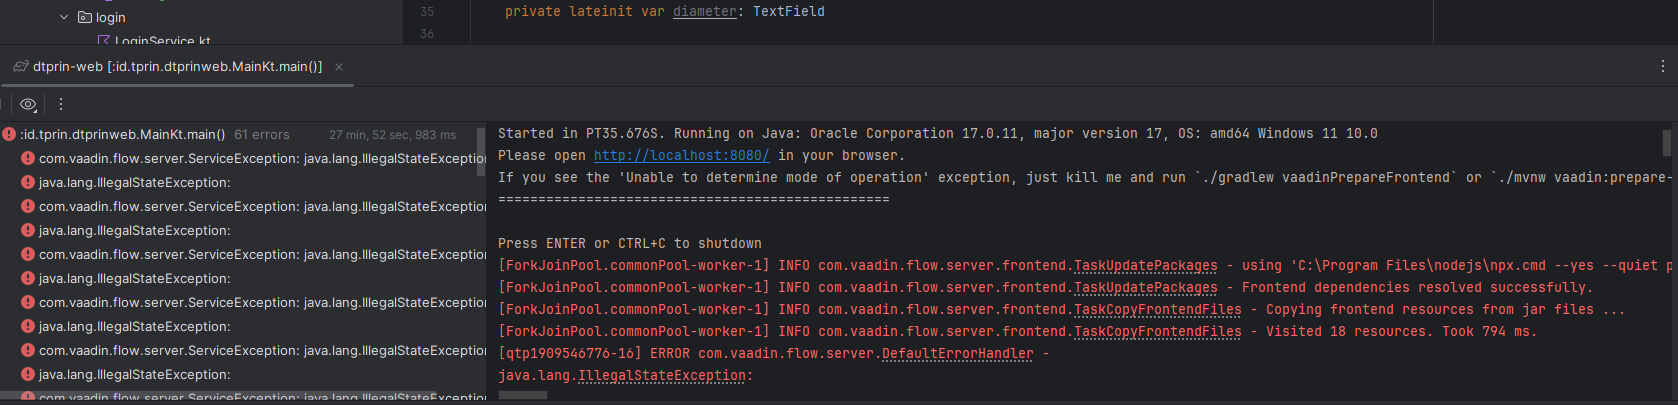Jump to first TaskCopyFrontendFiles in console output
1678x405 pixels.
pyautogui.click(x=1157, y=310)
